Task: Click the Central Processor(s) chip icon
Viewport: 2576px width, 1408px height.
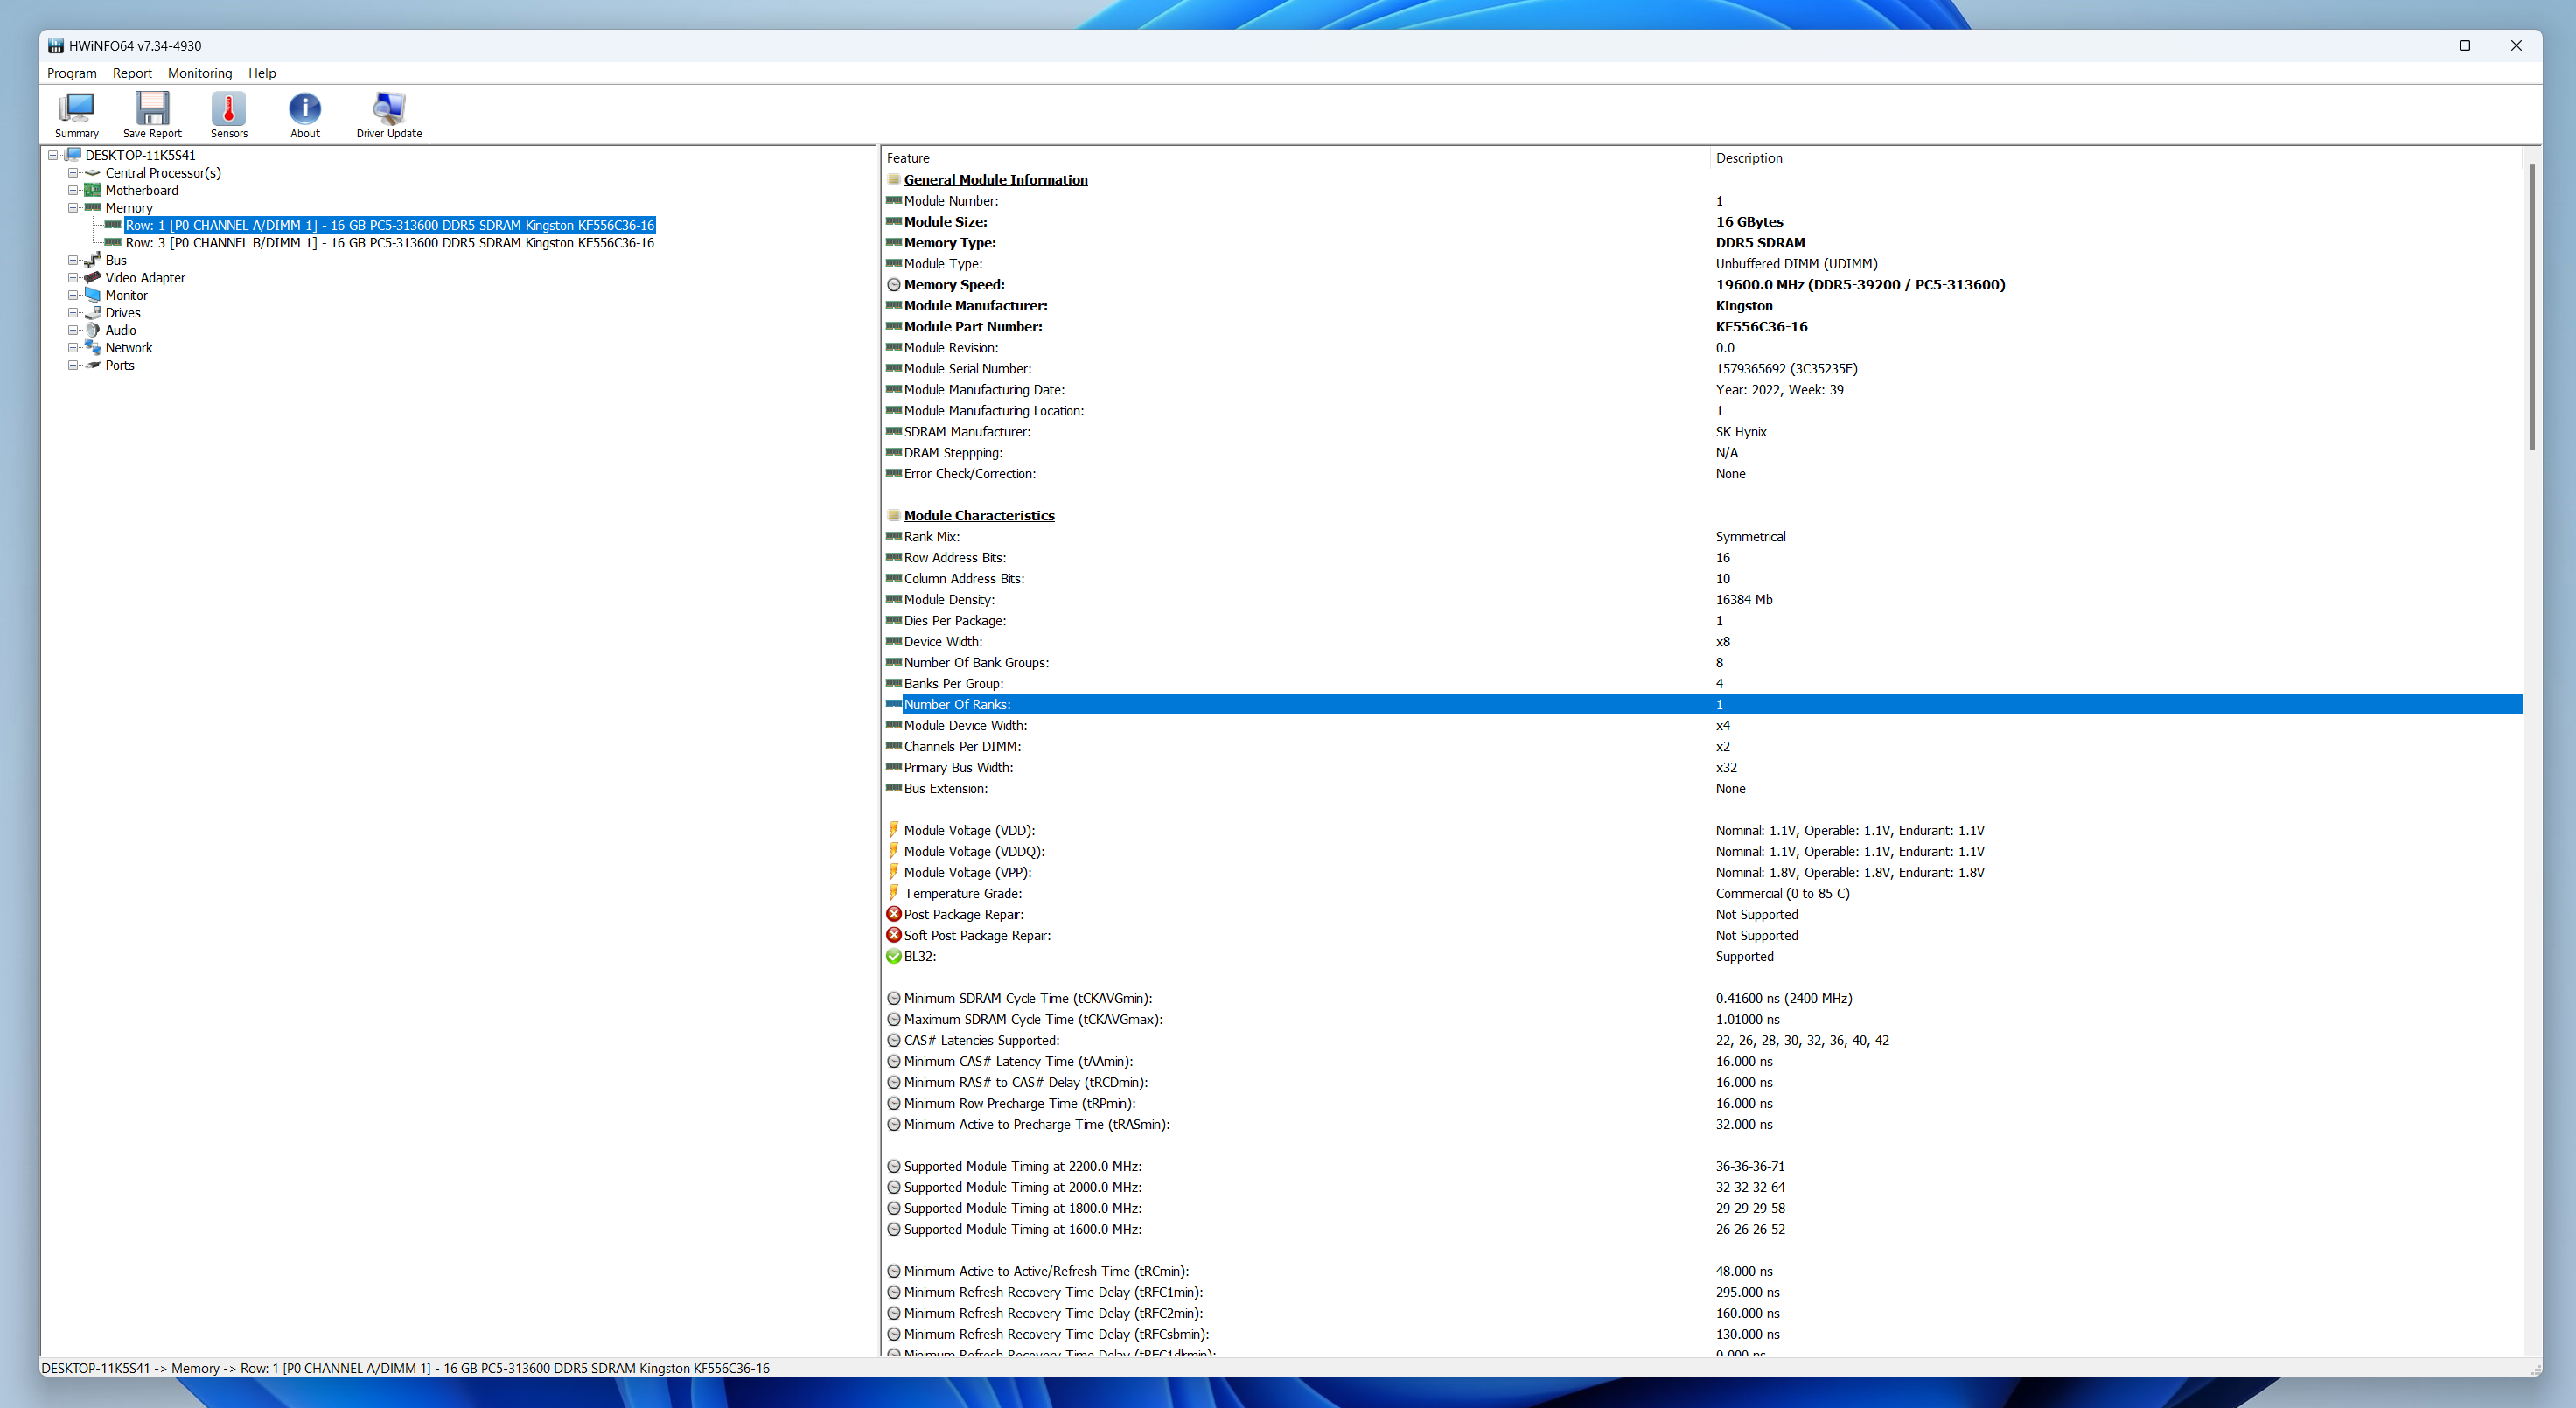Action: coord(93,173)
